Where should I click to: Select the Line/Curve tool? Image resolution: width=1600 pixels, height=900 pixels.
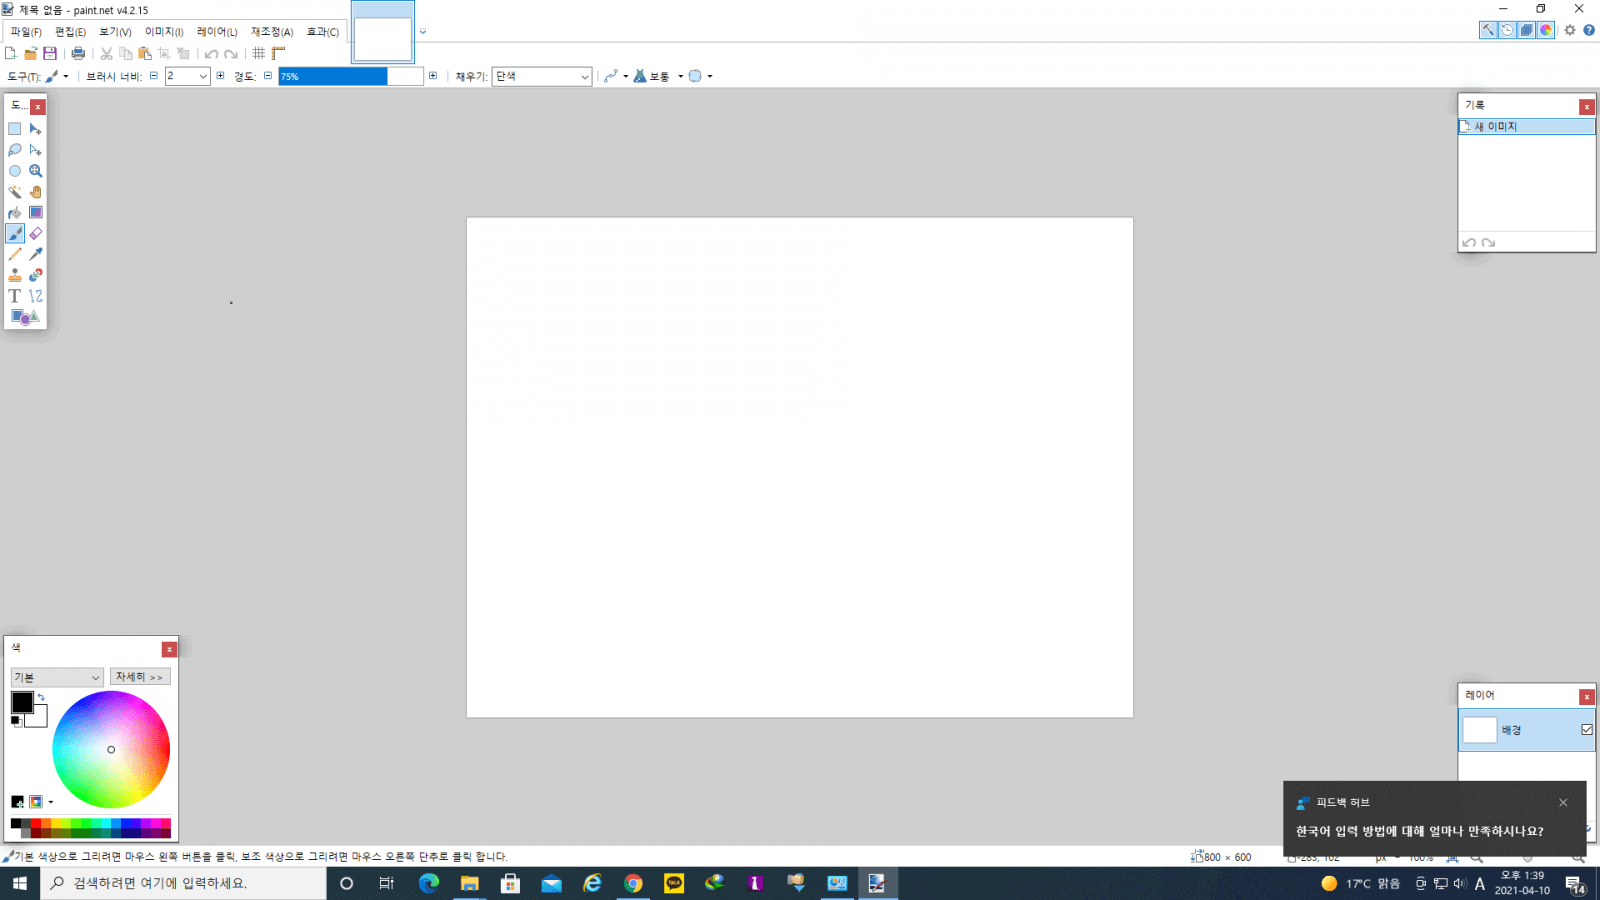point(36,296)
